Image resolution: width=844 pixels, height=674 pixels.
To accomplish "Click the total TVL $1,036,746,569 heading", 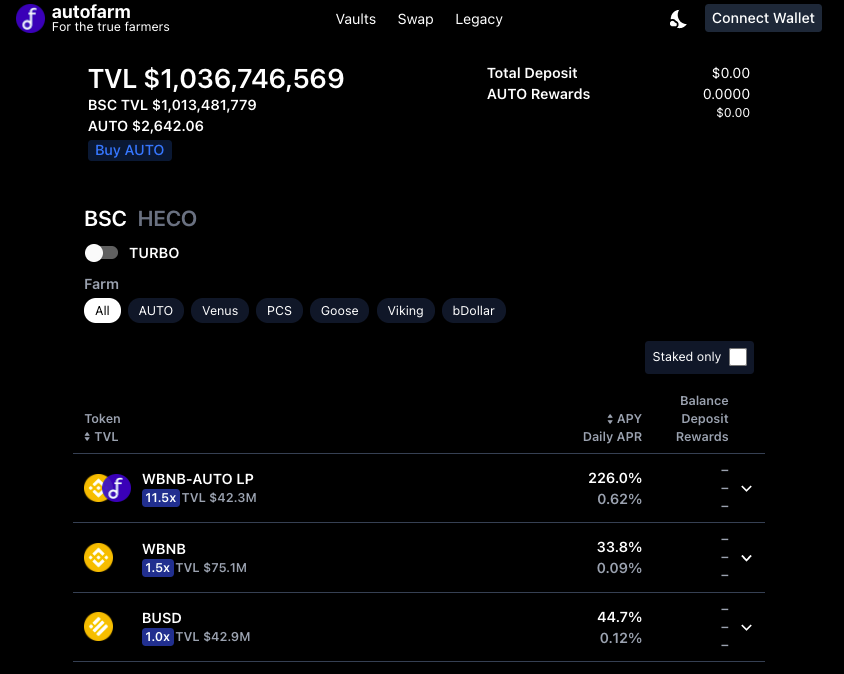I will [216, 79].
